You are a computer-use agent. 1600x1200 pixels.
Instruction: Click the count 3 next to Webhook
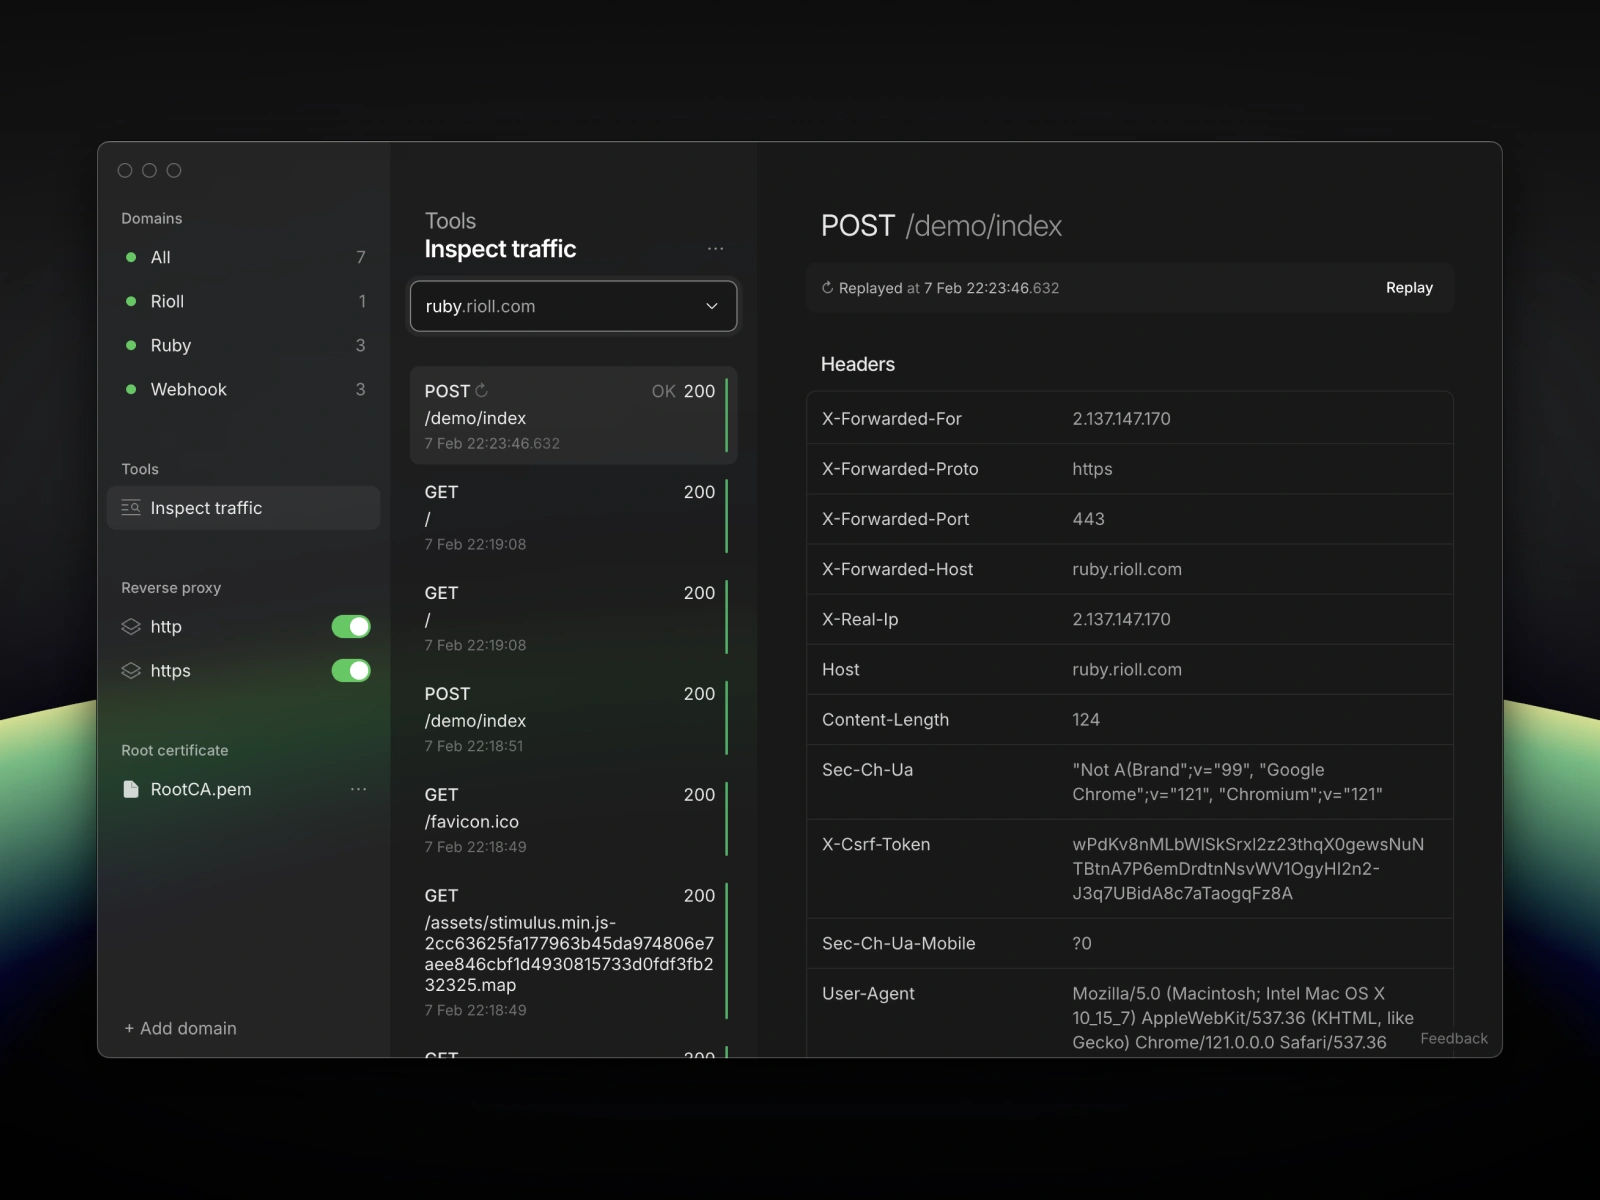pos(361,389)
